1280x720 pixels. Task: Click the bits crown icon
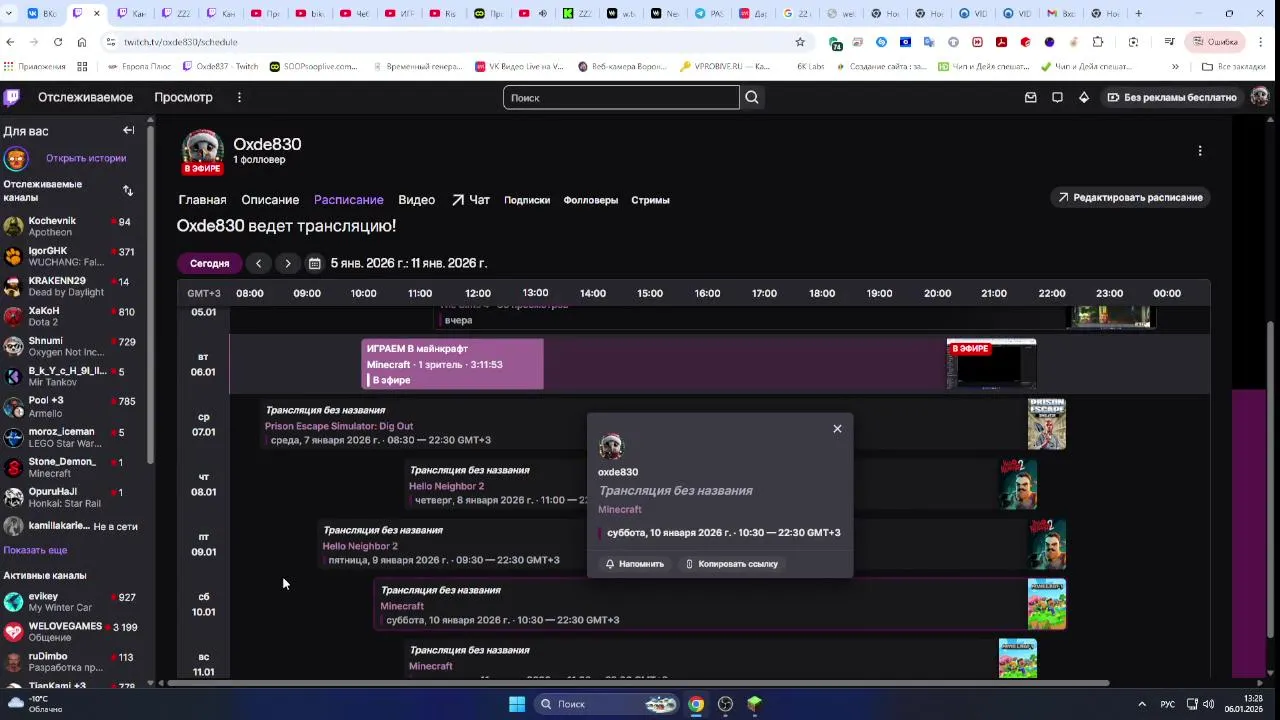1084,97
